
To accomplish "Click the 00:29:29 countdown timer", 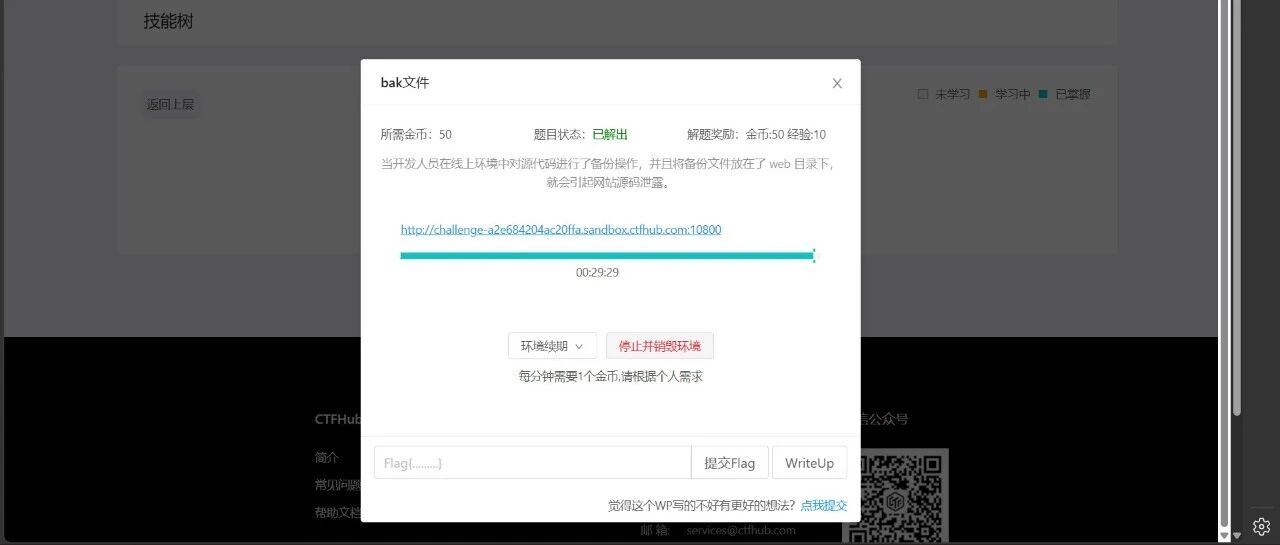I will [x=597, y=272].
